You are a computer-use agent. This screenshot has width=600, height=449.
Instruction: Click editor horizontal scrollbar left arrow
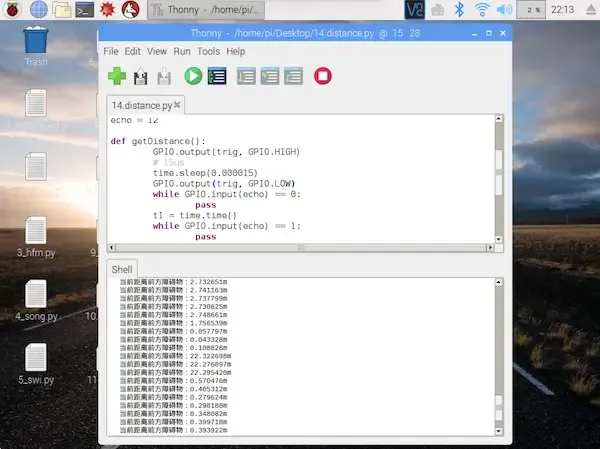111,247
